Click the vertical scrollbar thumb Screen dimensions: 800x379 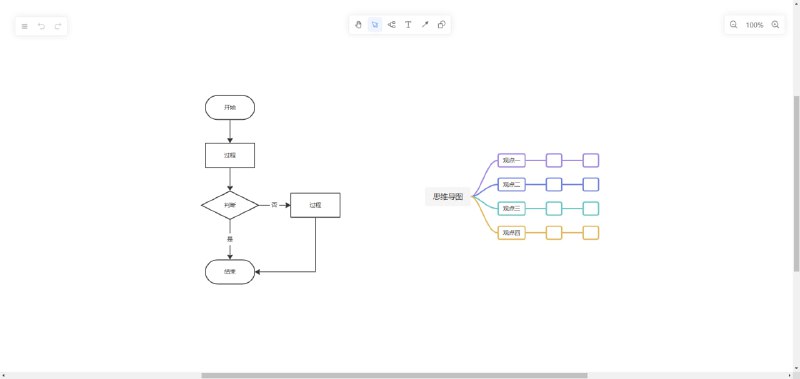tap(796, 184)
